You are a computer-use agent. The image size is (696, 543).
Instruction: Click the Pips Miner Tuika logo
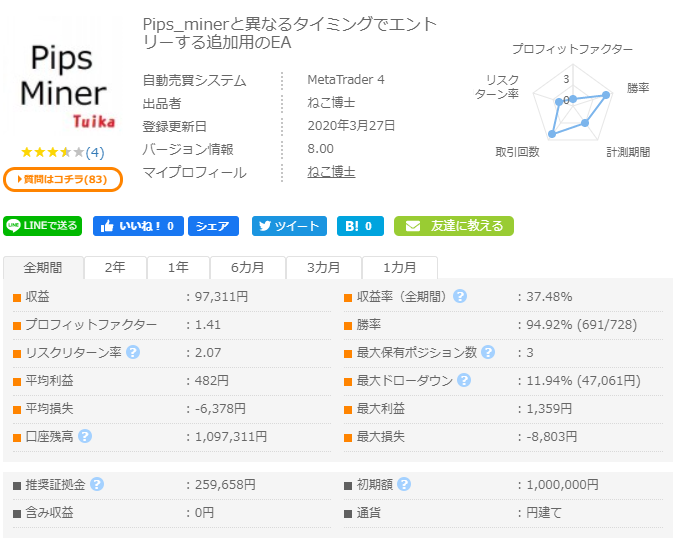click(63, 78)
